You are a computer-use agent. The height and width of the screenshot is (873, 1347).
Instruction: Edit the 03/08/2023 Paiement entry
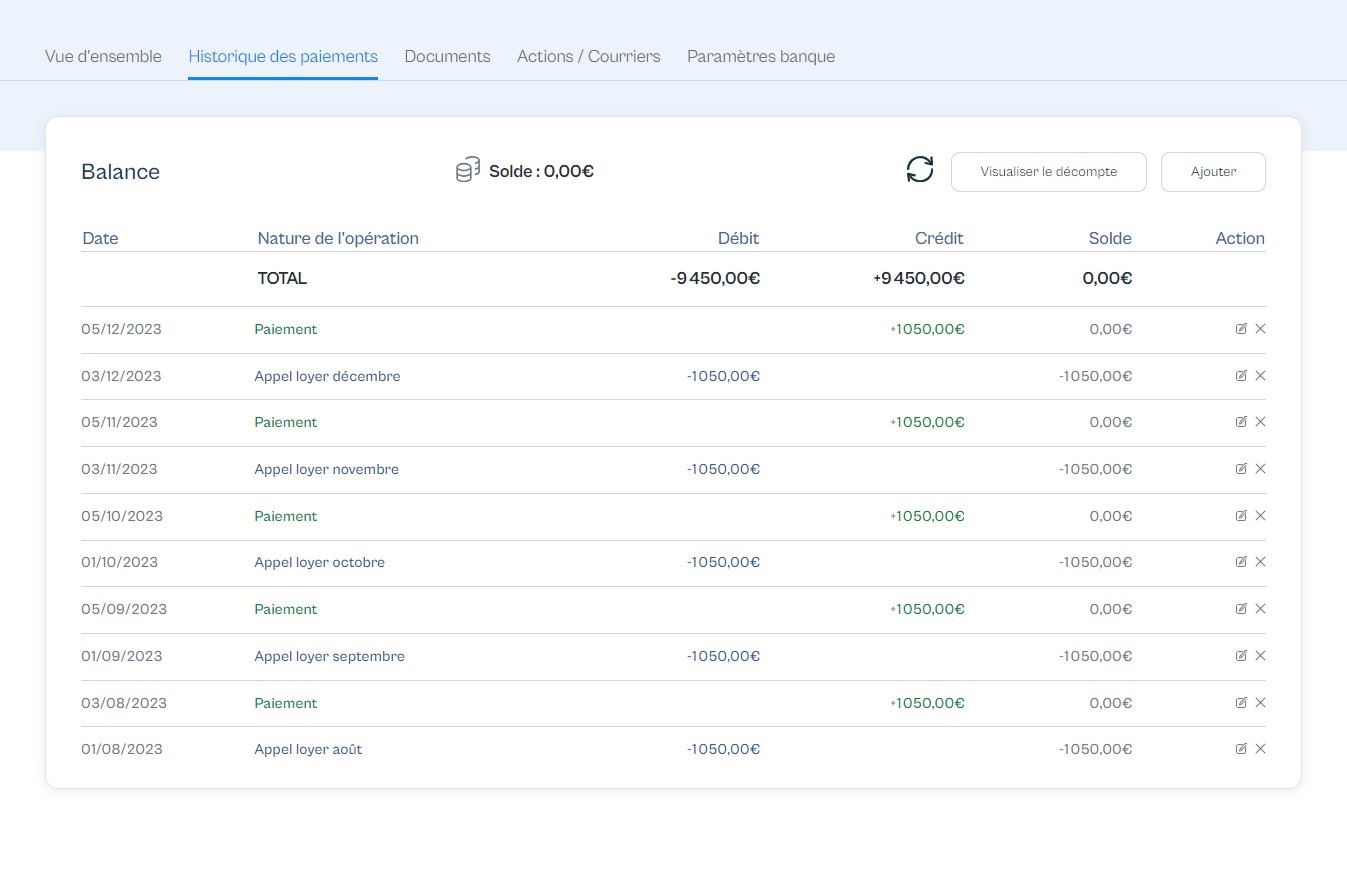(x=1241, y=702)
